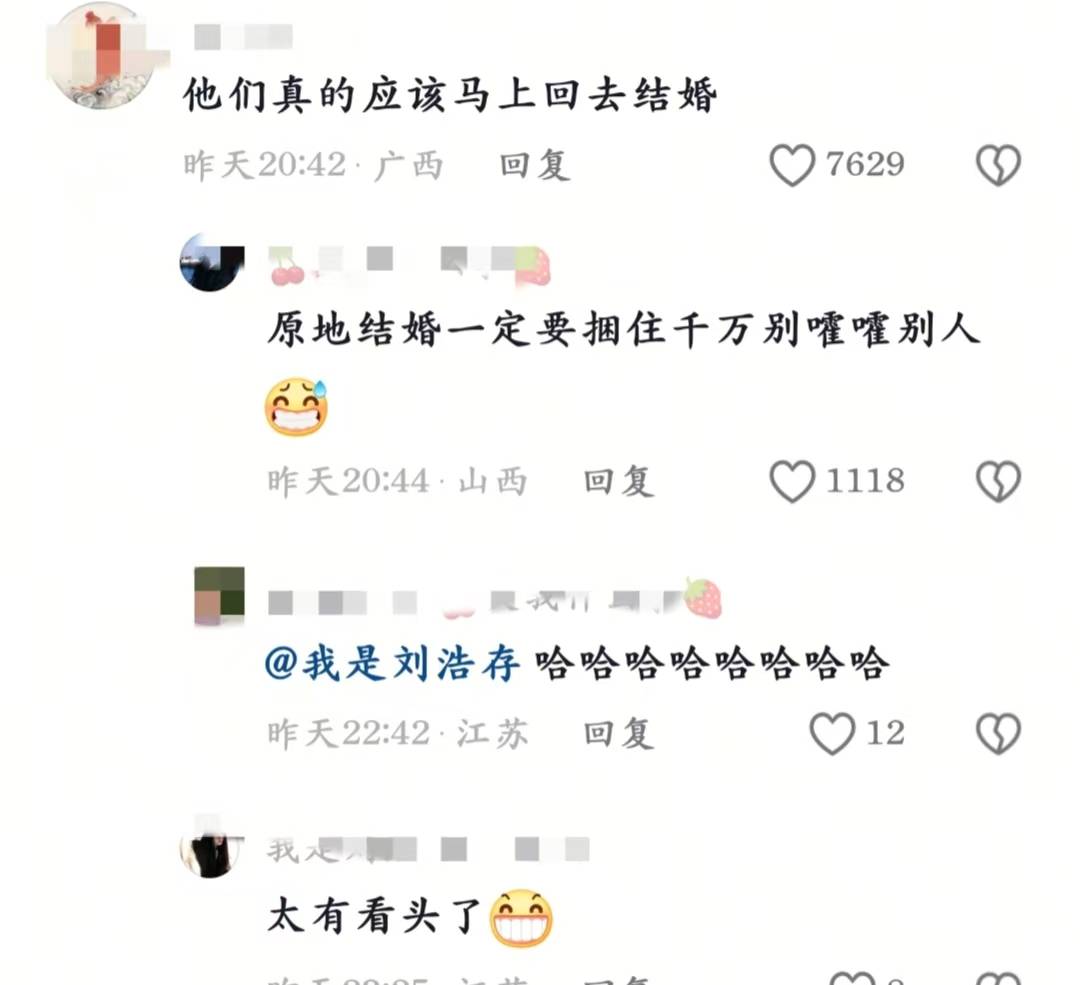Like the comment with 7629 likes
The image size is (1080, 985).
[792, 165]
